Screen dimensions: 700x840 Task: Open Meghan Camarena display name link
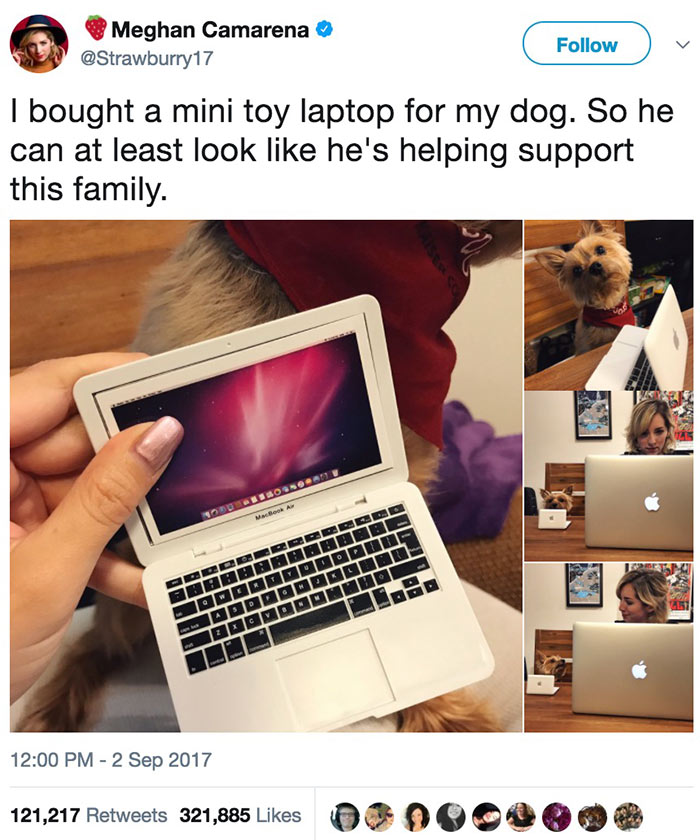click(210, 30)
